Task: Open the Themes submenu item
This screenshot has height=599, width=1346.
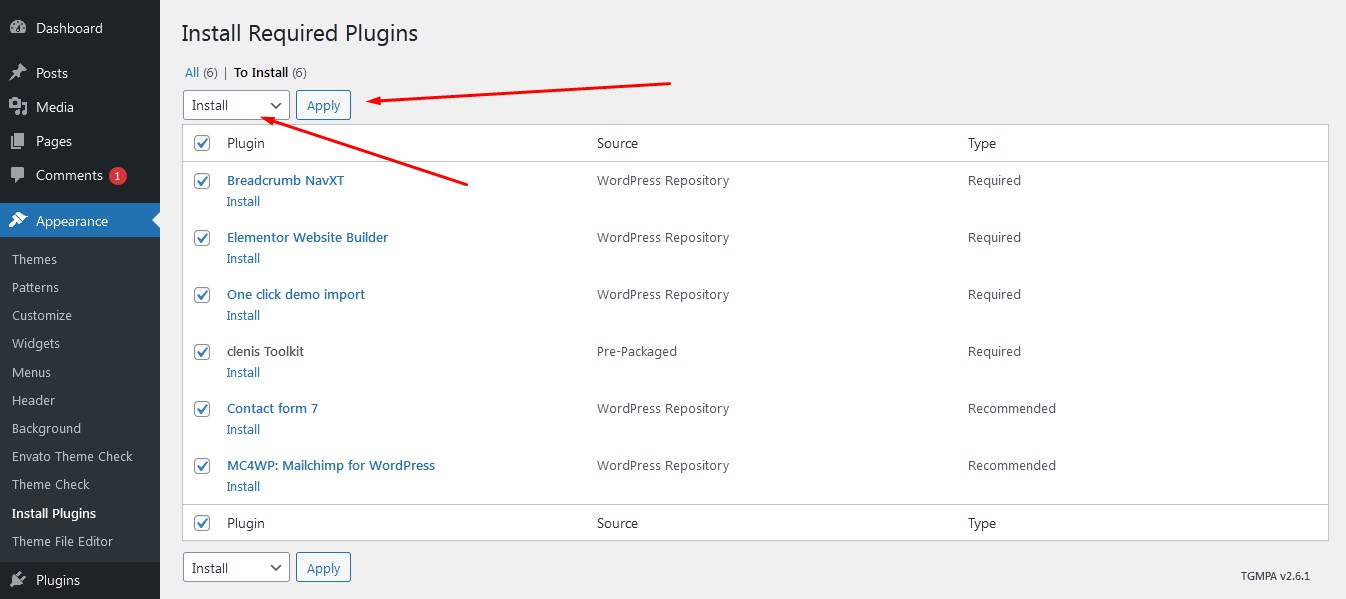Action: pyautogui.click(x=34, y=259)
